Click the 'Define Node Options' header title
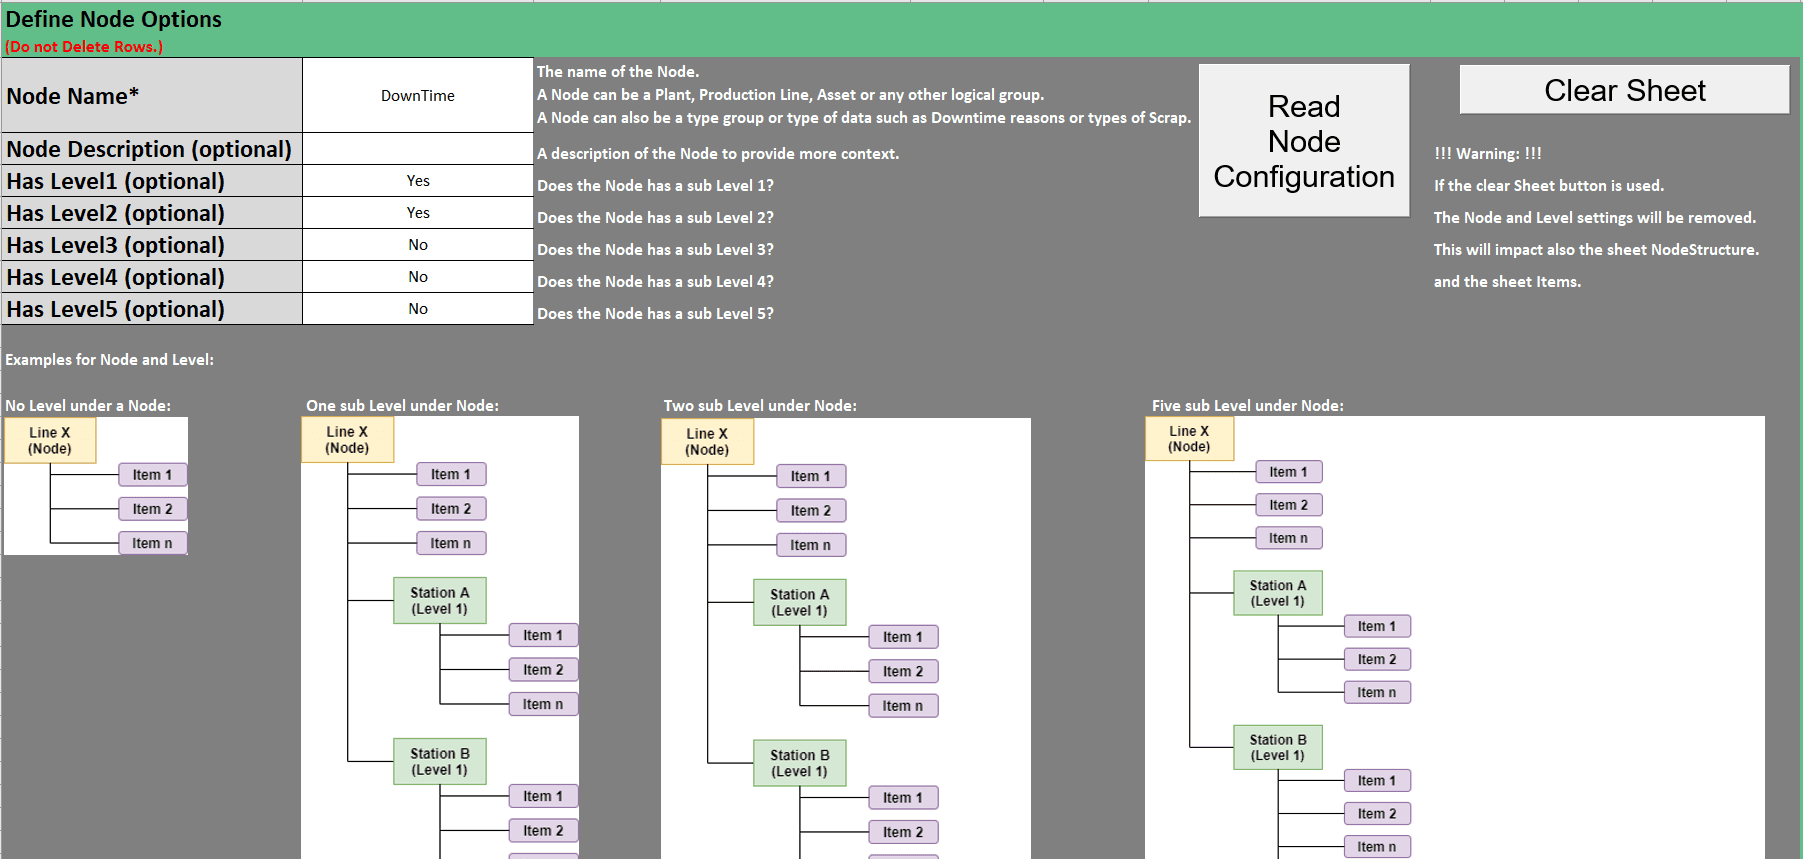 coord(114,19)
